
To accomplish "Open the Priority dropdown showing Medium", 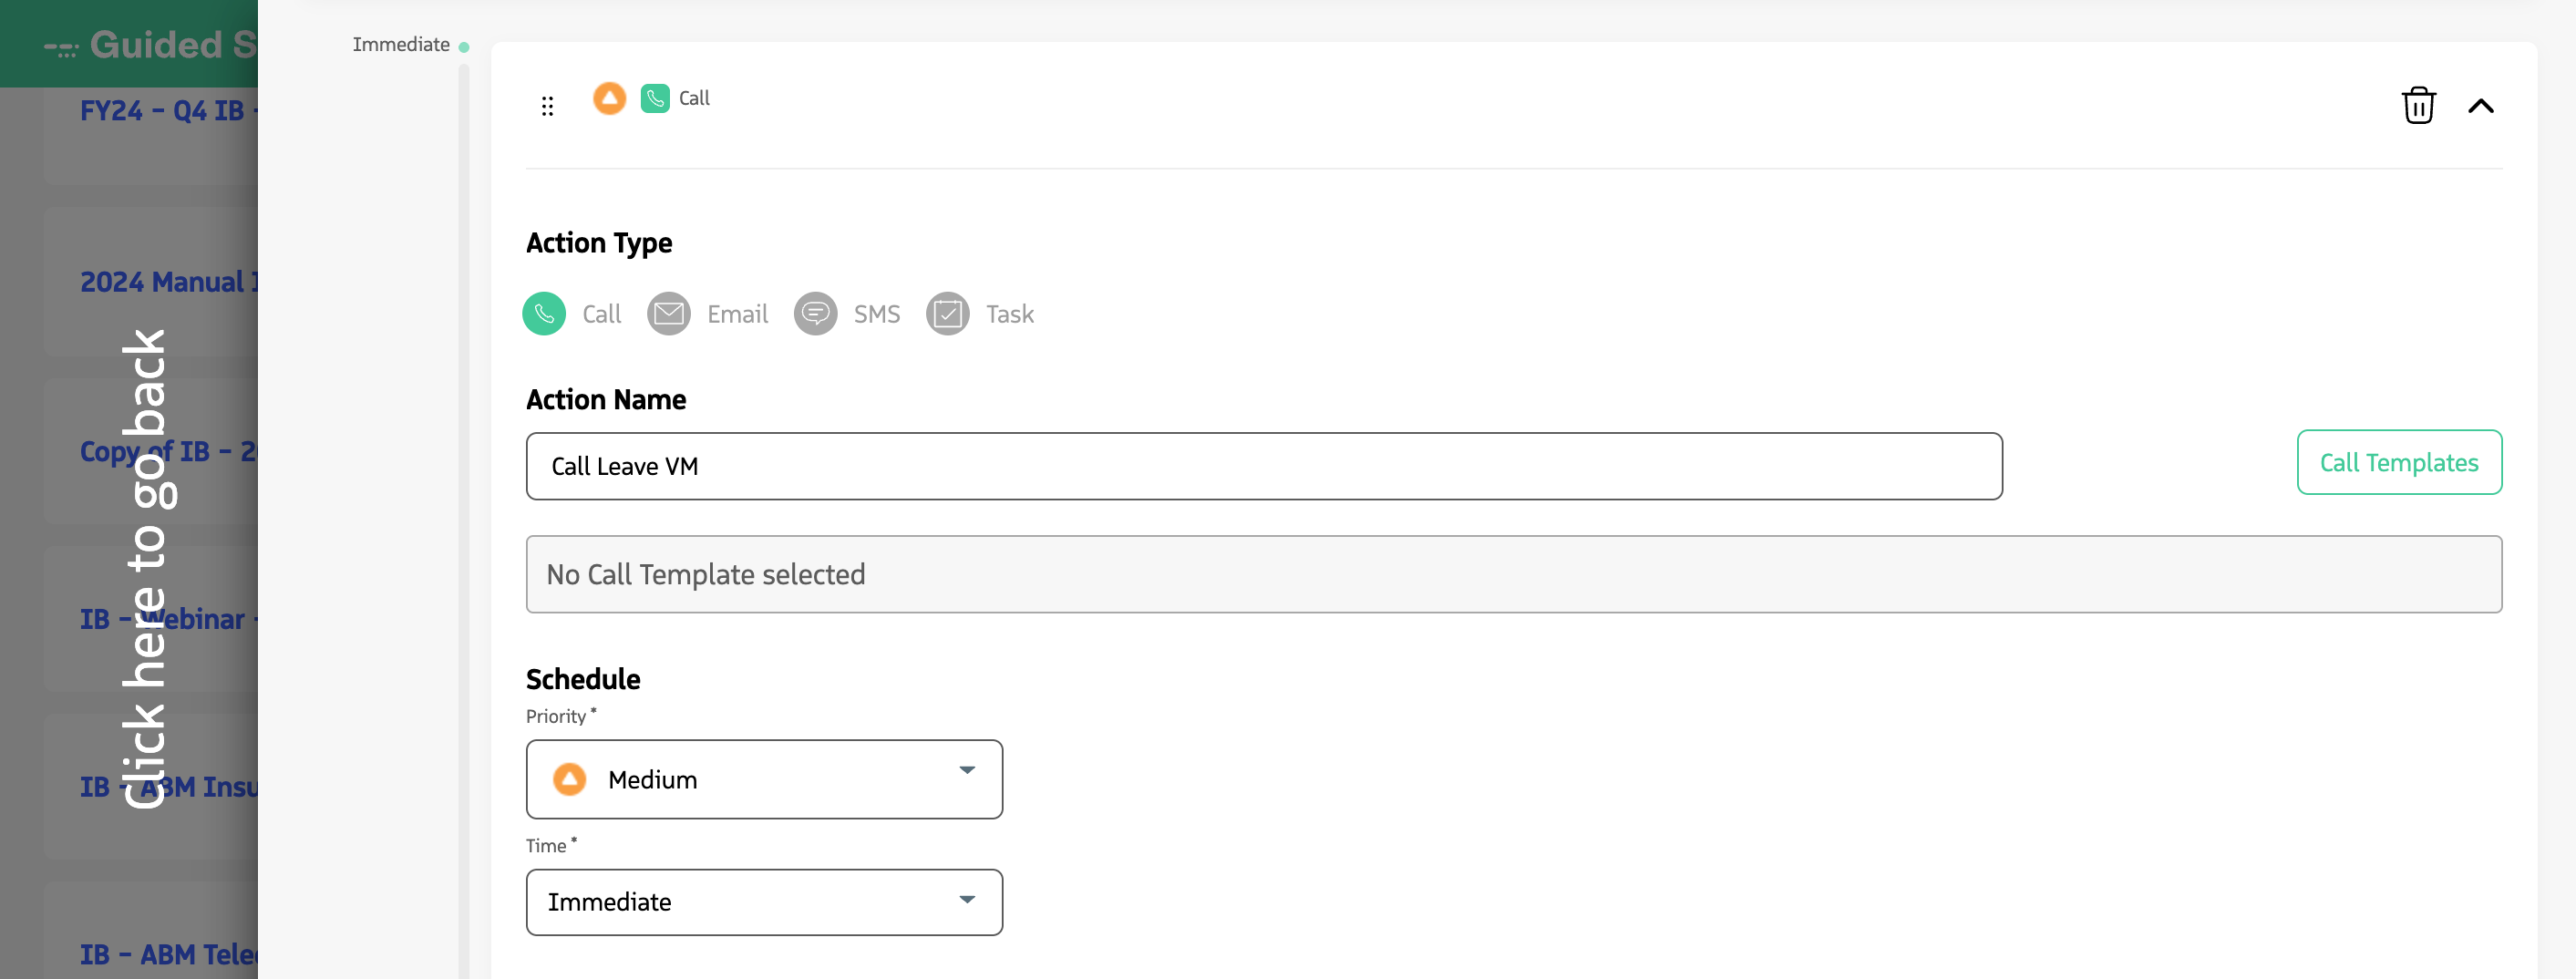I will pyautogui.click(x=763, y=779).
